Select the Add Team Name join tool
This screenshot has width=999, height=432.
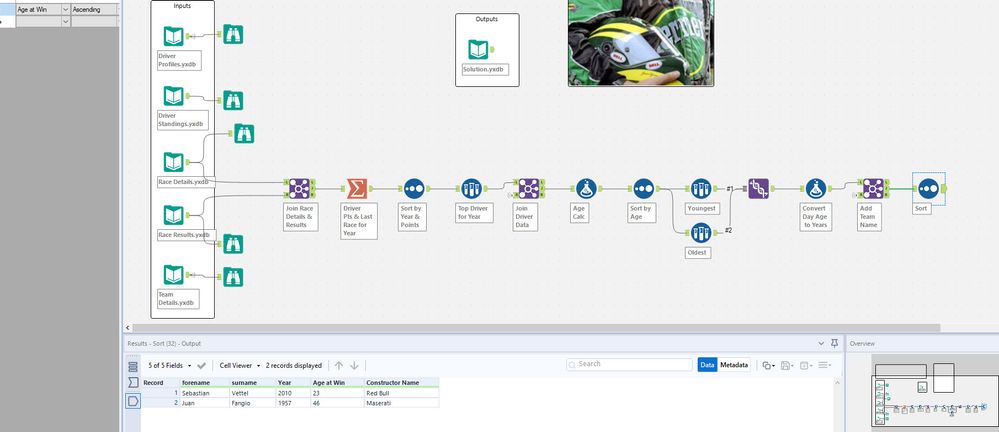[x=873, y=189]
